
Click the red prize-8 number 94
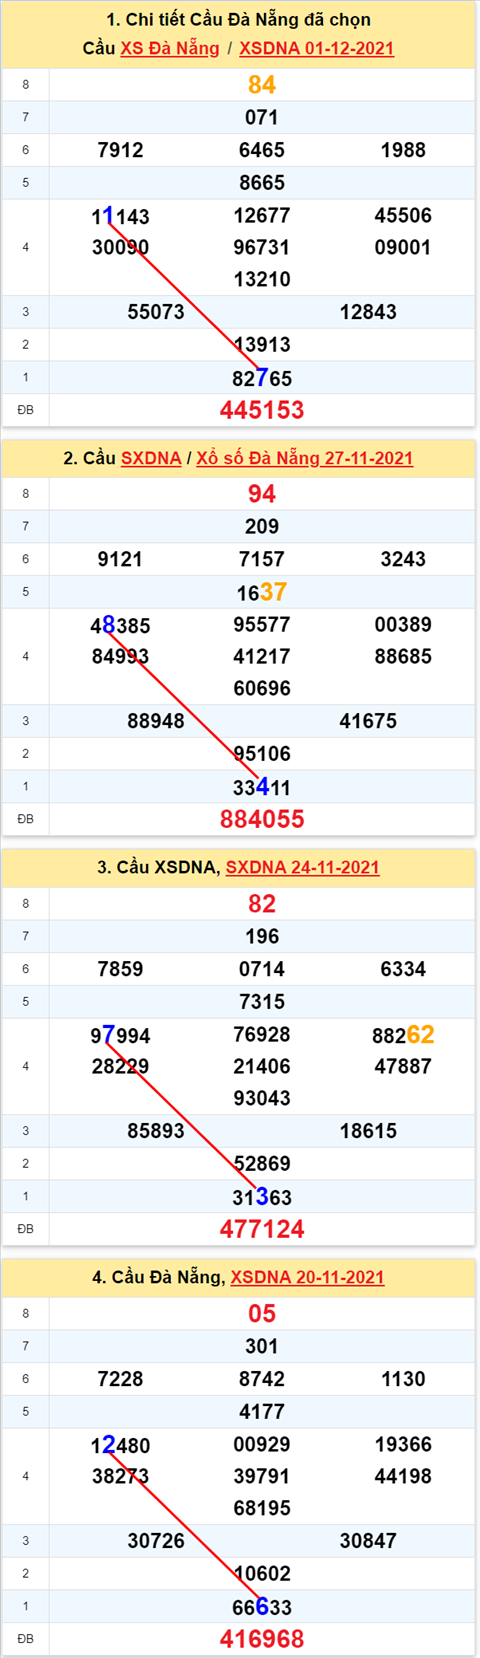[262, 494]
